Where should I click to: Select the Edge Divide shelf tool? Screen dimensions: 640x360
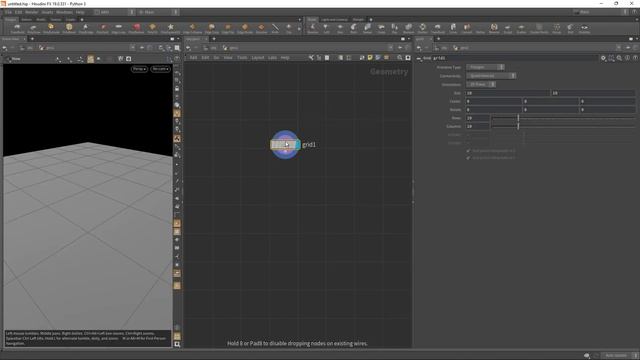(245, 28)
